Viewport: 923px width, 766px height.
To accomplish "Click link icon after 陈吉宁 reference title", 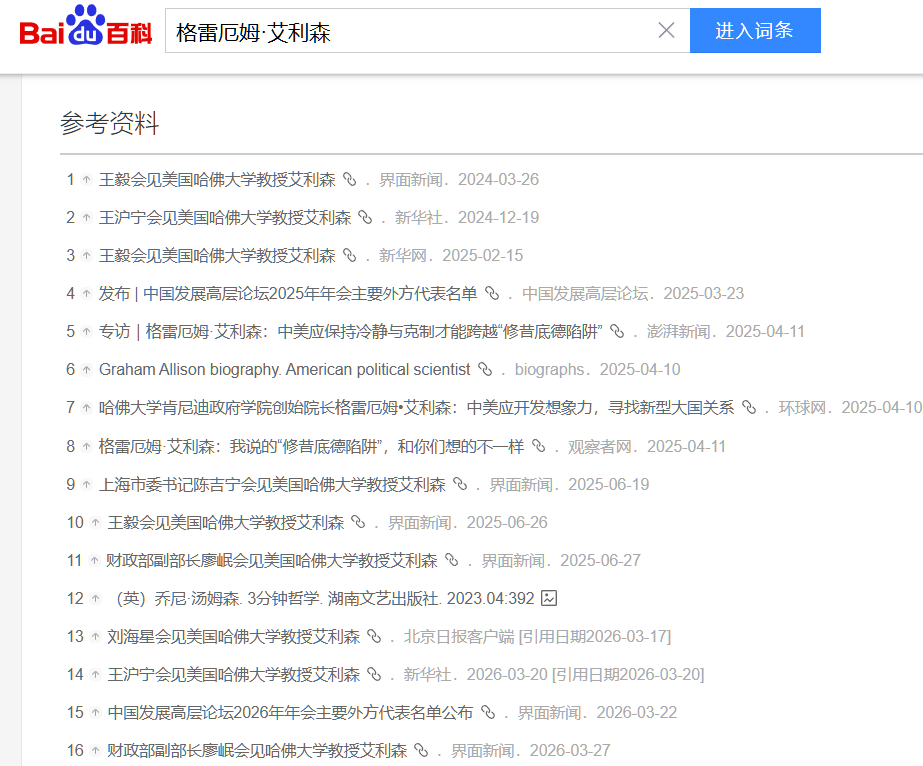I will (x=460, y=484).
